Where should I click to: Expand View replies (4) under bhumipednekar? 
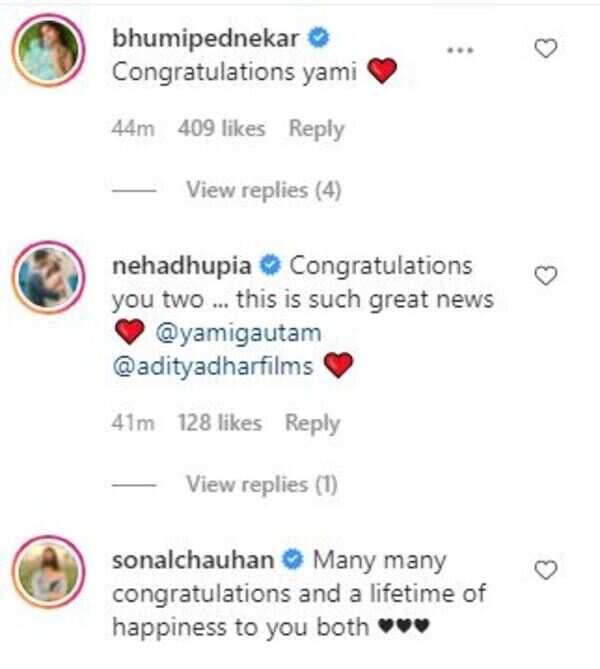pos(264,190)
